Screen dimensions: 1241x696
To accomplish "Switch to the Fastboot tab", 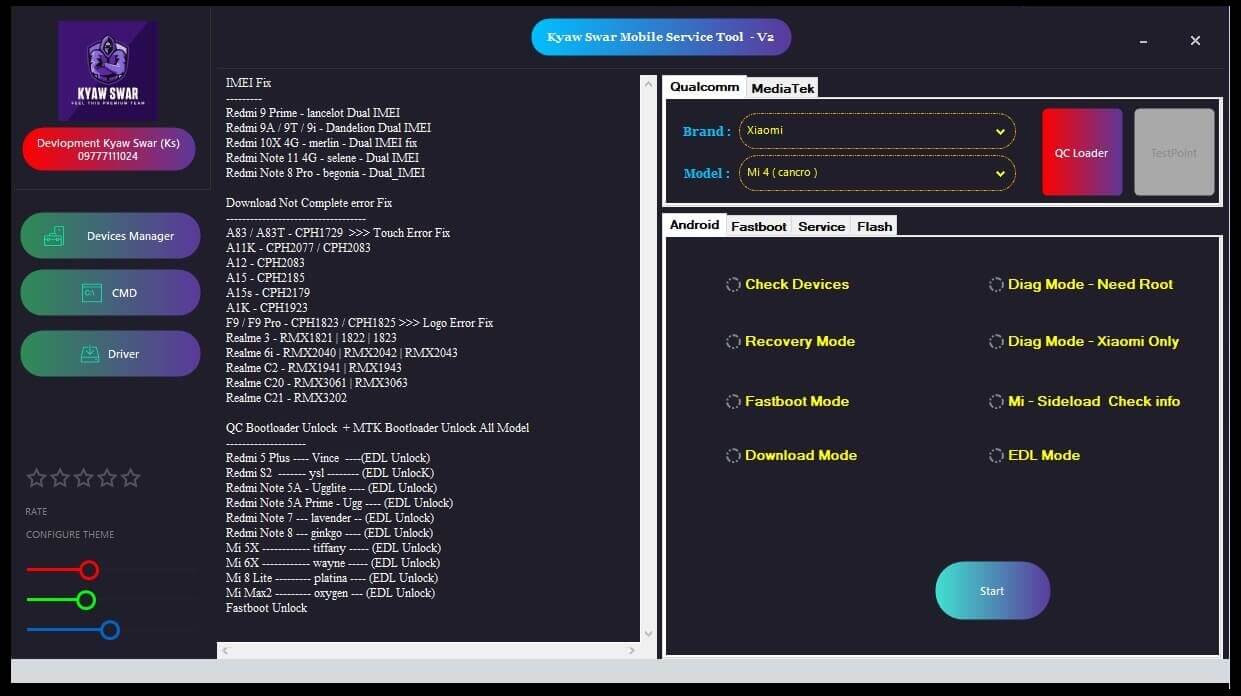I will (x=759, y=227).
